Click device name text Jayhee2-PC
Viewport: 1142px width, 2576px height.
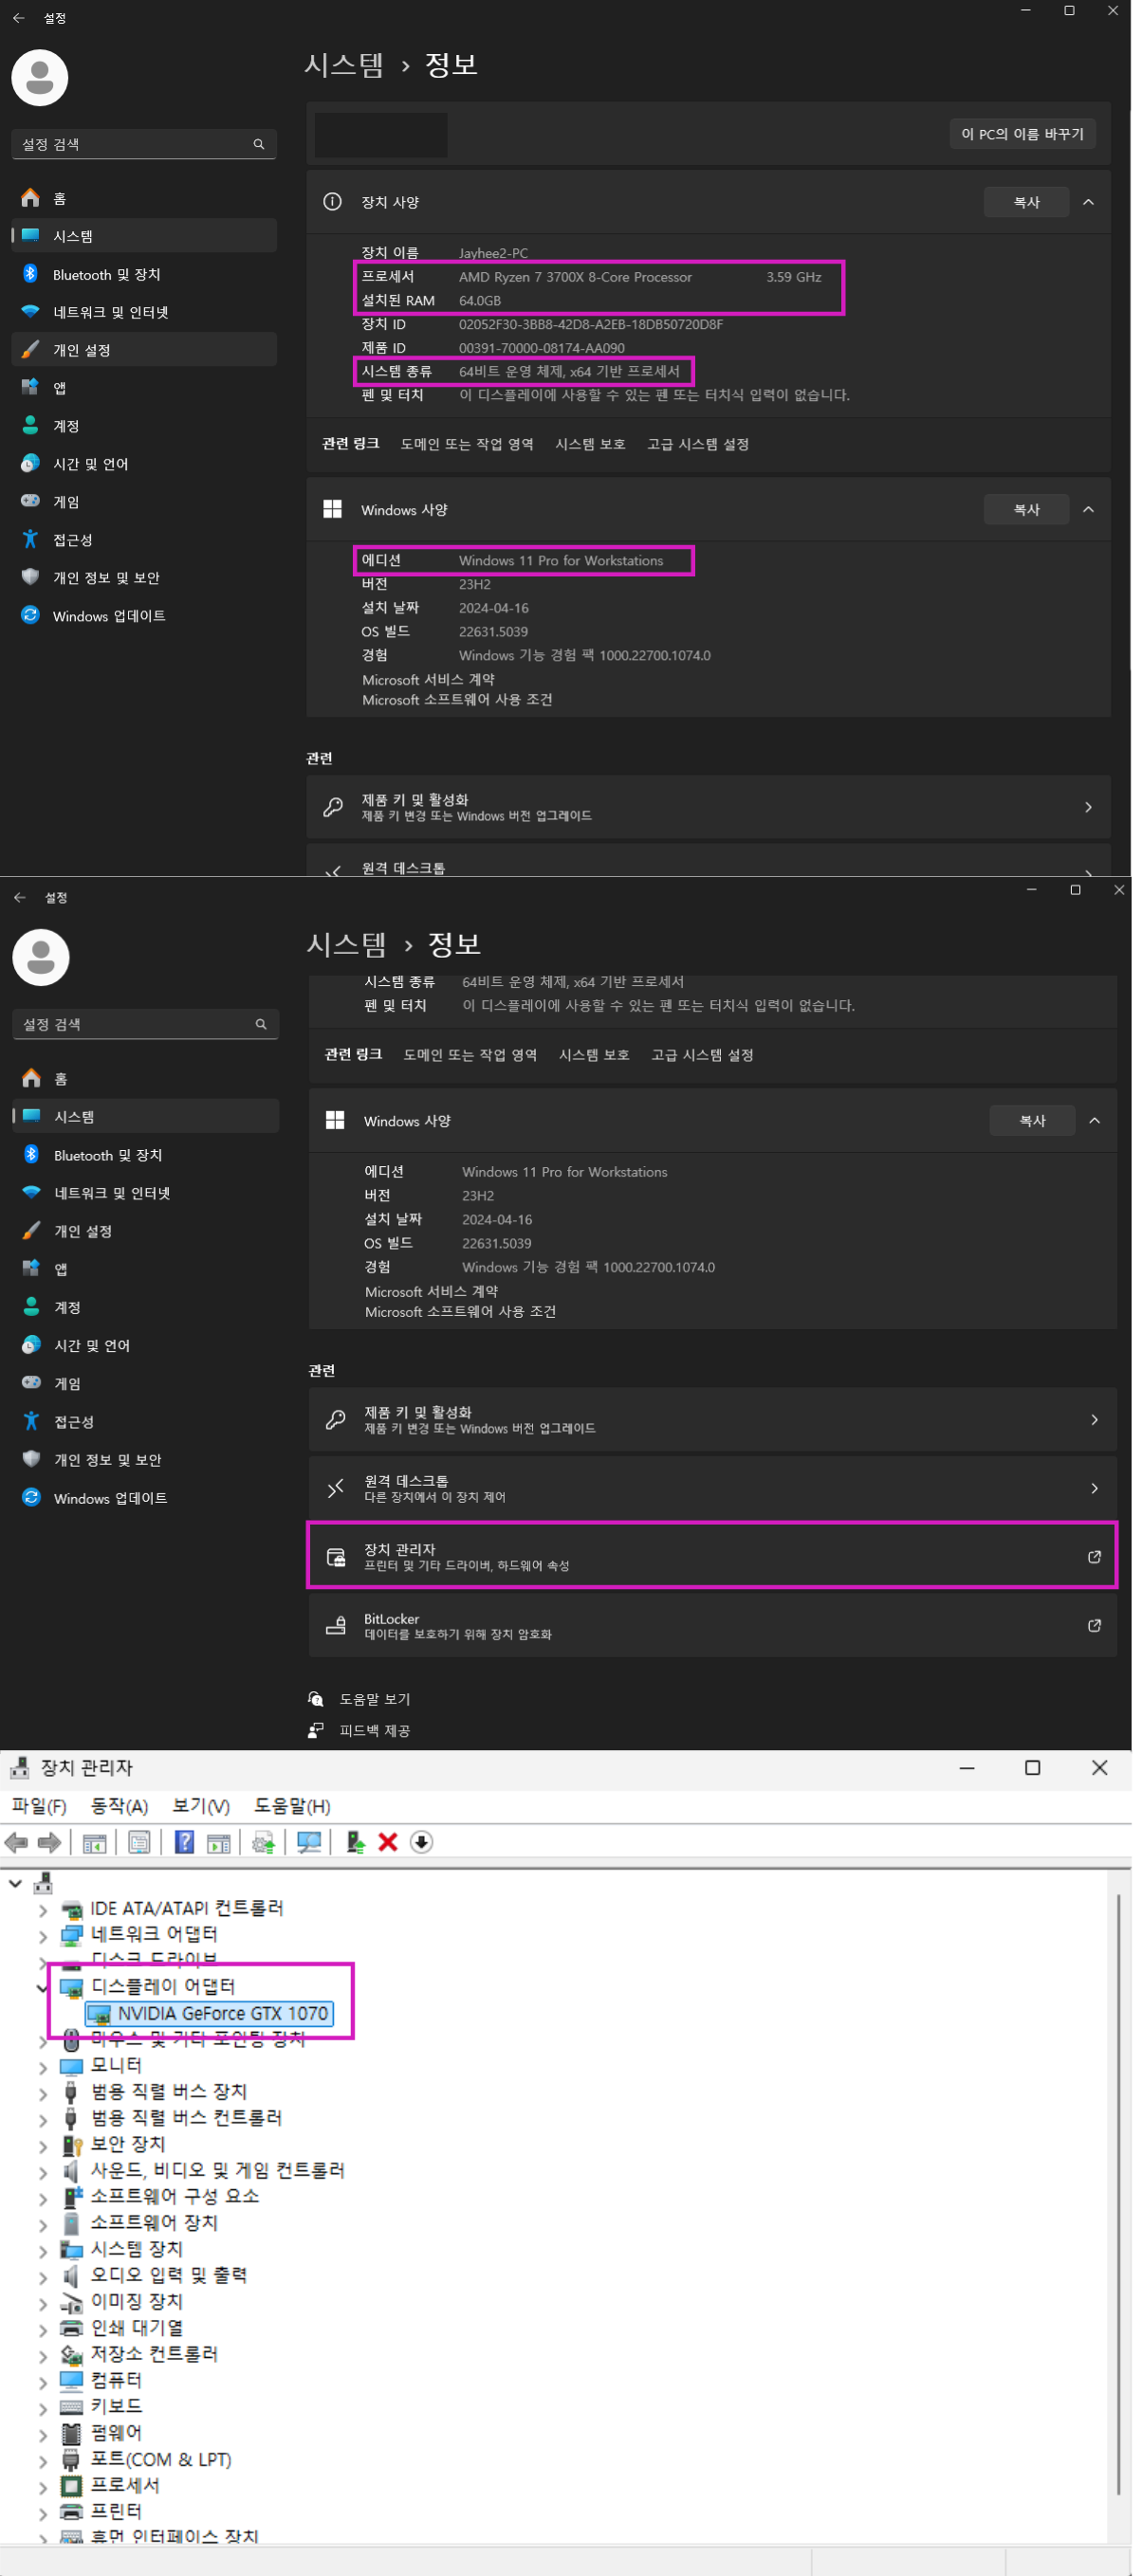point(493,253)
